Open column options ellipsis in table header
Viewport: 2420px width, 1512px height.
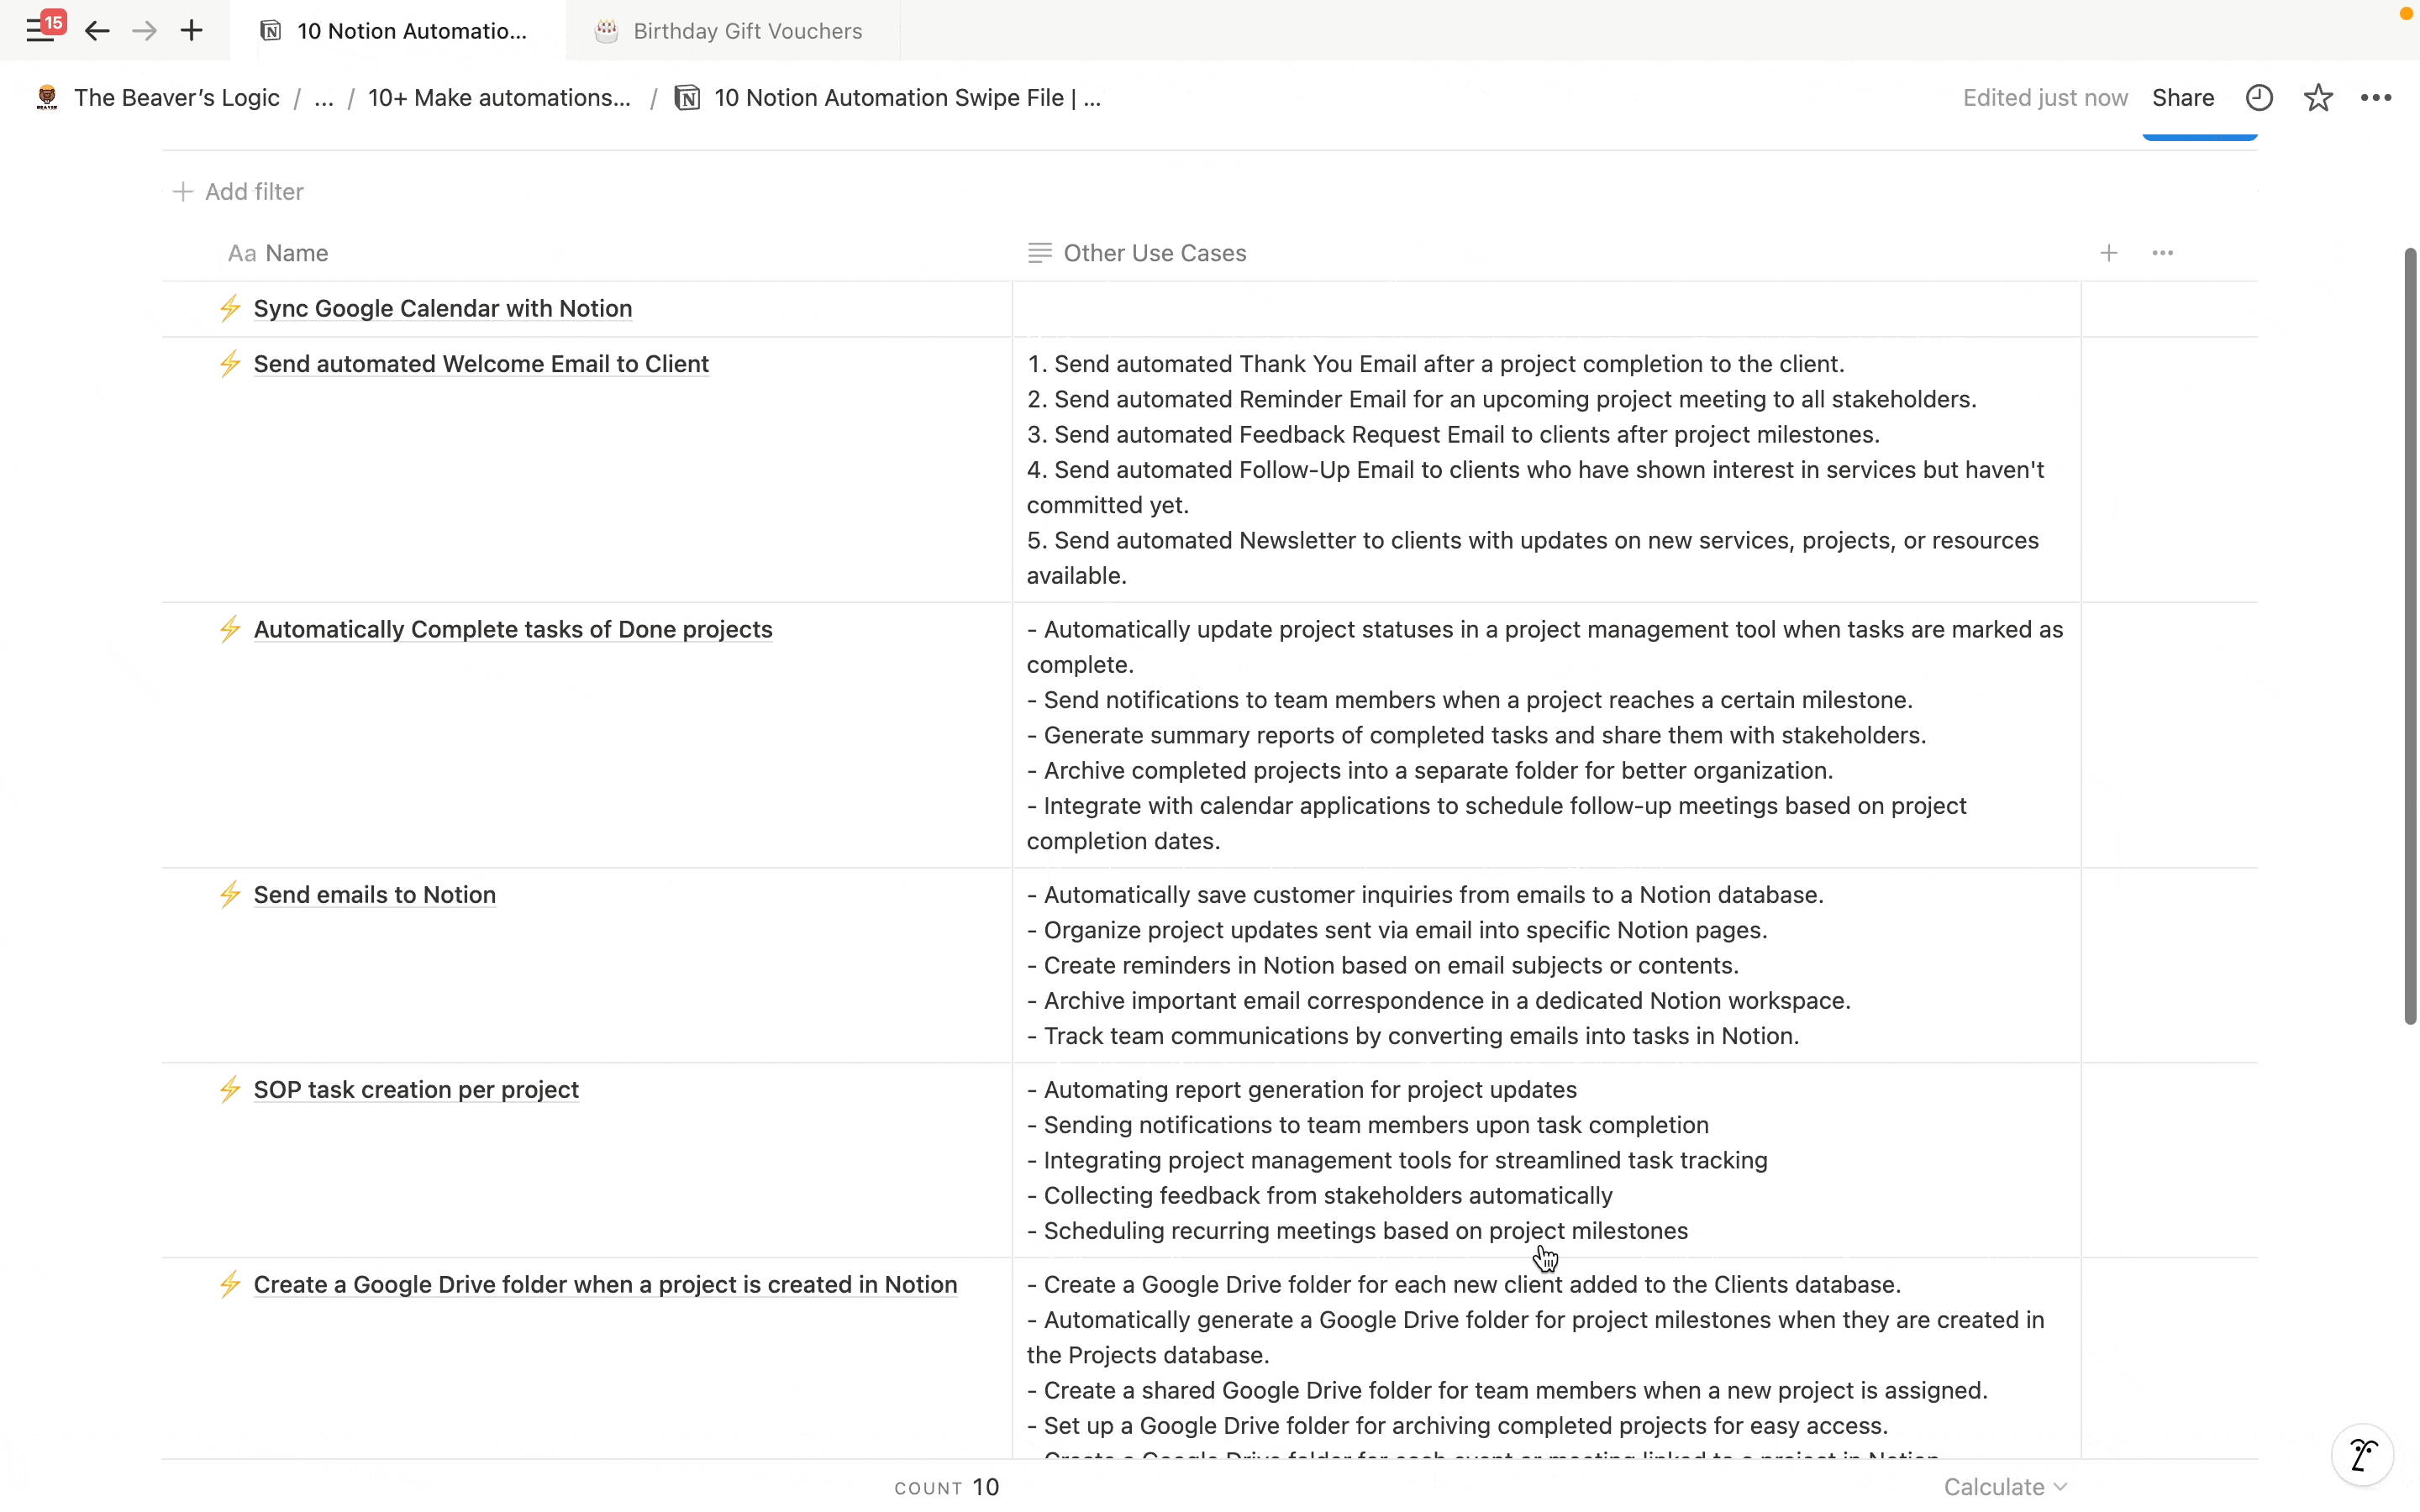coord(2163,254)
